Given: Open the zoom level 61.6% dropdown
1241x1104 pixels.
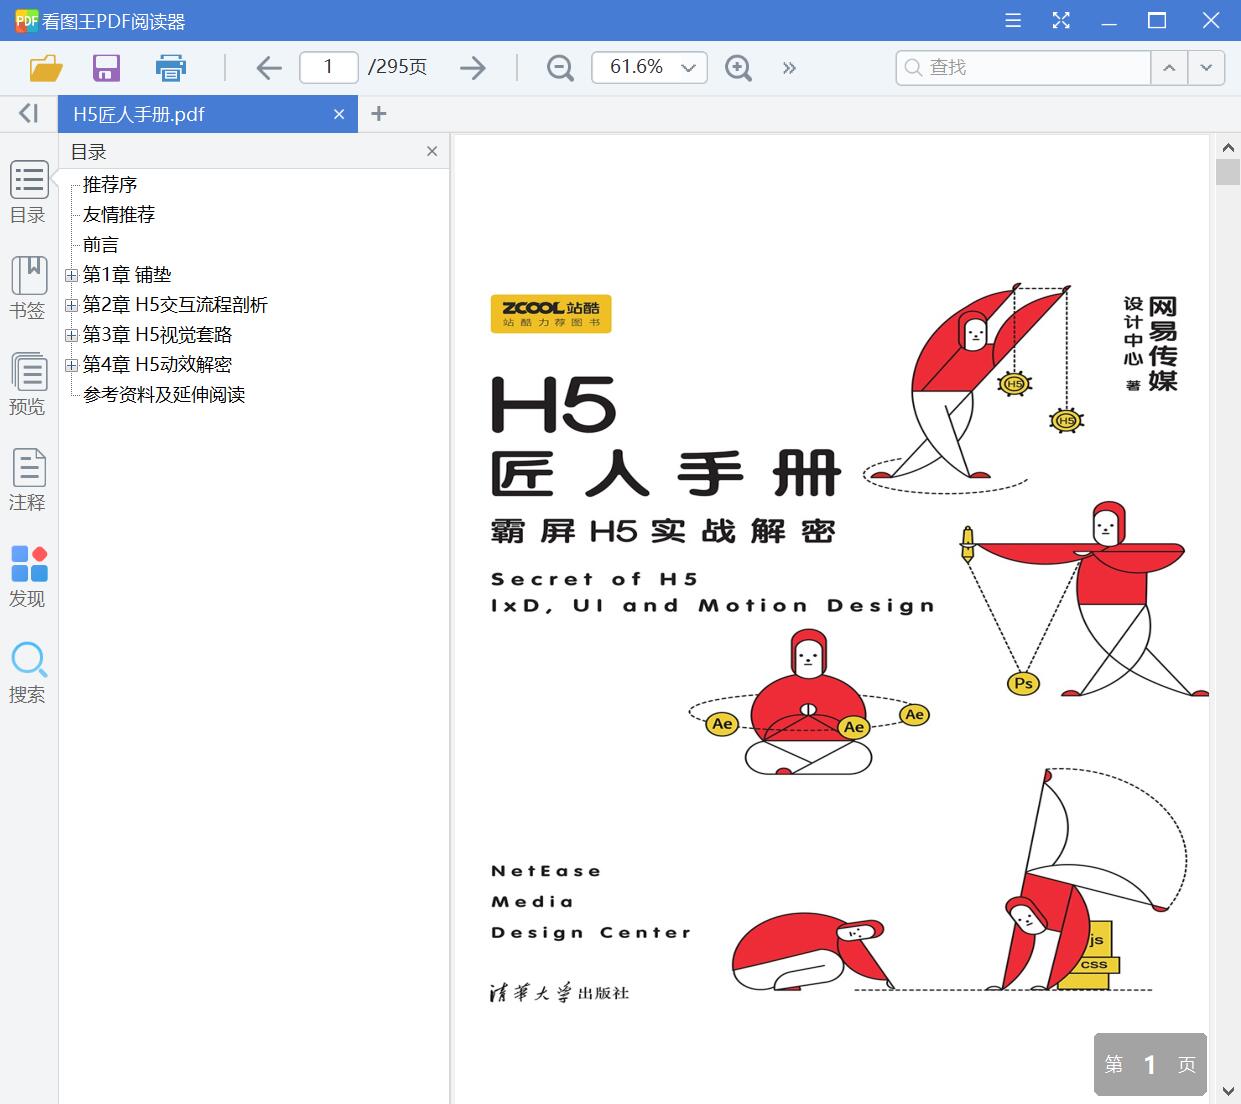Looking at the screenshot, I should [649, 67].
